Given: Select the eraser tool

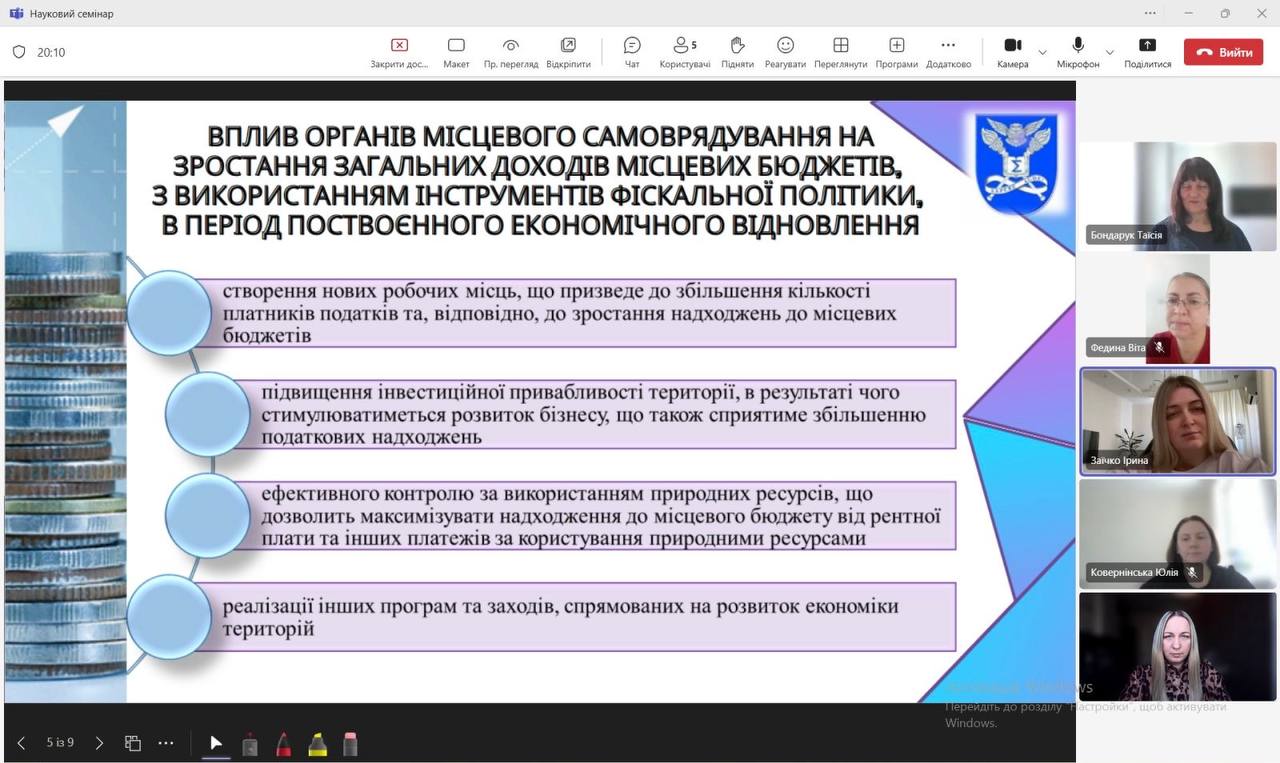Looking at the screenshot, I should pyautogui.click(x=350, y=744).
